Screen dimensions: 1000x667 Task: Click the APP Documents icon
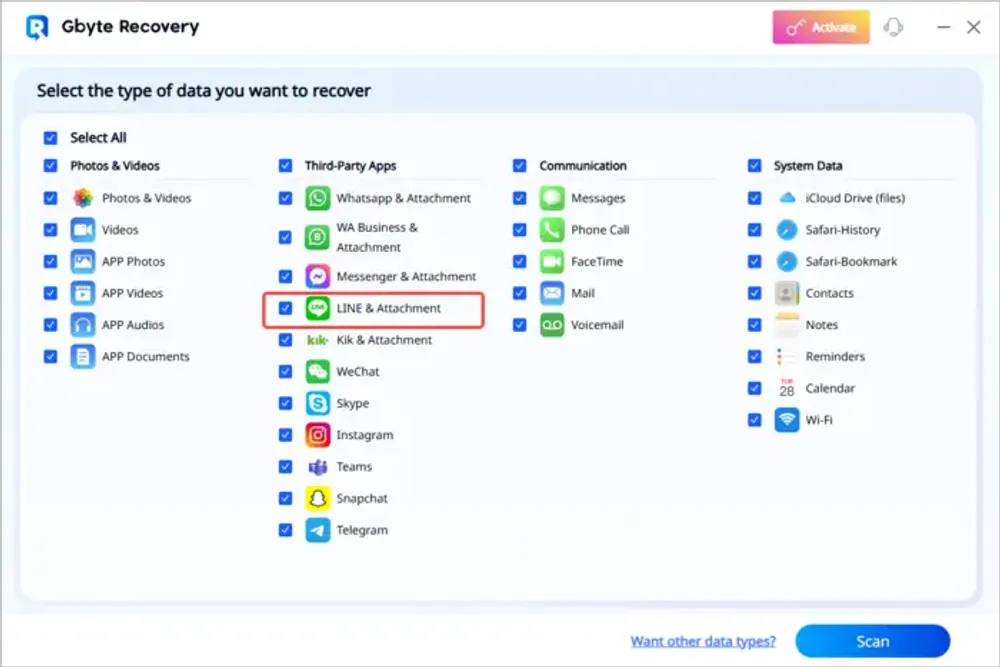pos(83,356)
